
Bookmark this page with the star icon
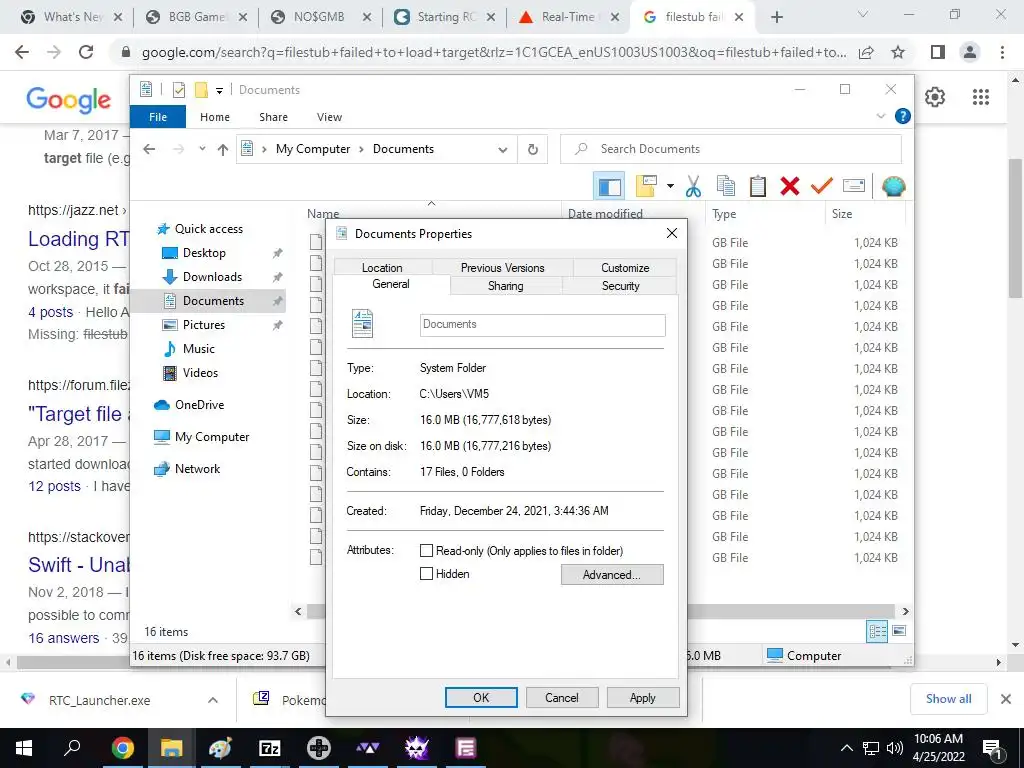click(x=898, y=52)
